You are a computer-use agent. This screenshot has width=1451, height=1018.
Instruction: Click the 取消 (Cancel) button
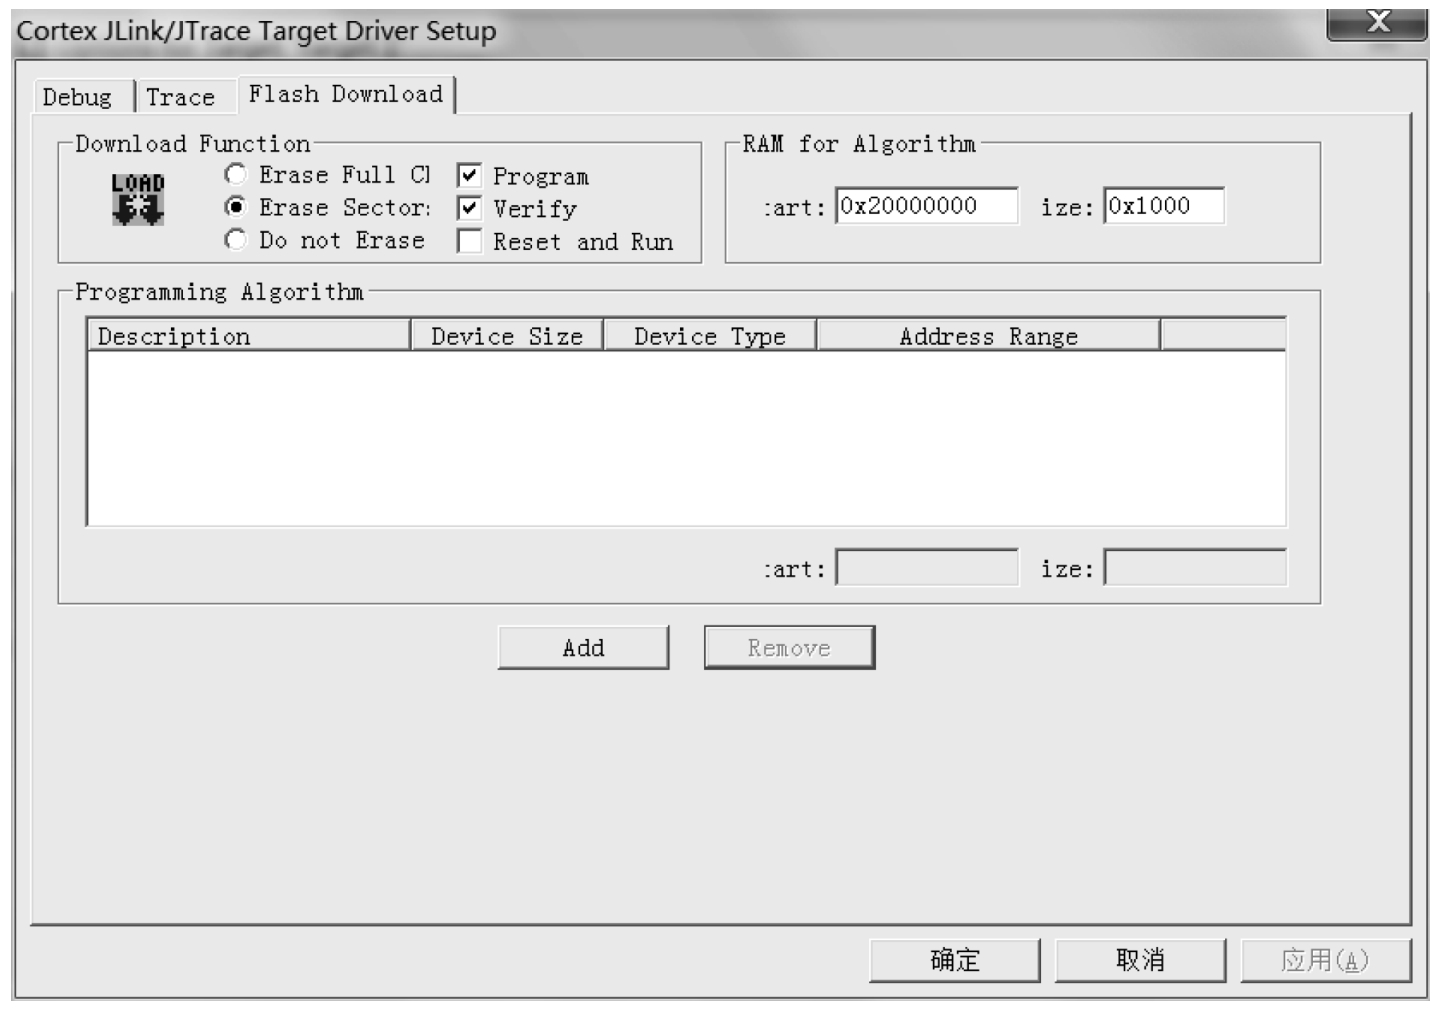pos(1140,960)
